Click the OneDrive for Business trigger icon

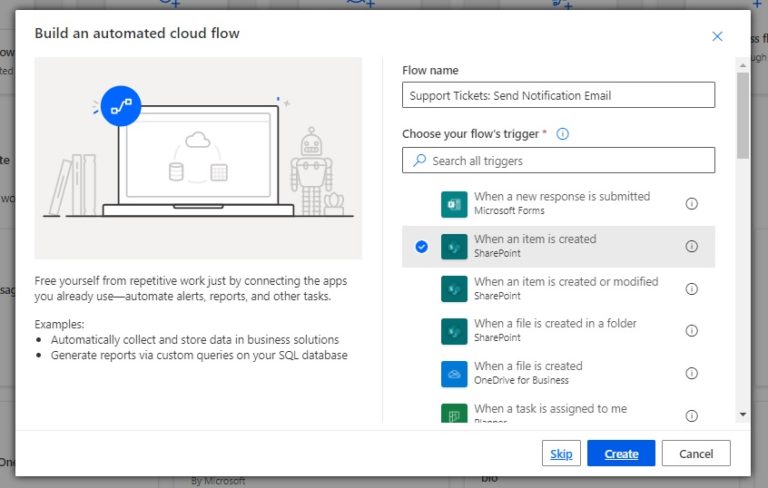(x=454, y=374)
